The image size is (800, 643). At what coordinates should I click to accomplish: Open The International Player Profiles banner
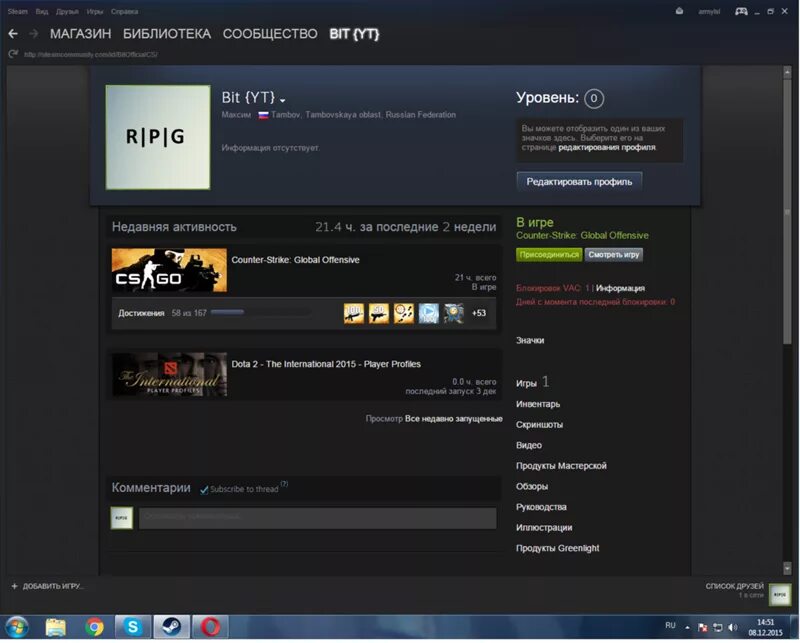point(169,375)
